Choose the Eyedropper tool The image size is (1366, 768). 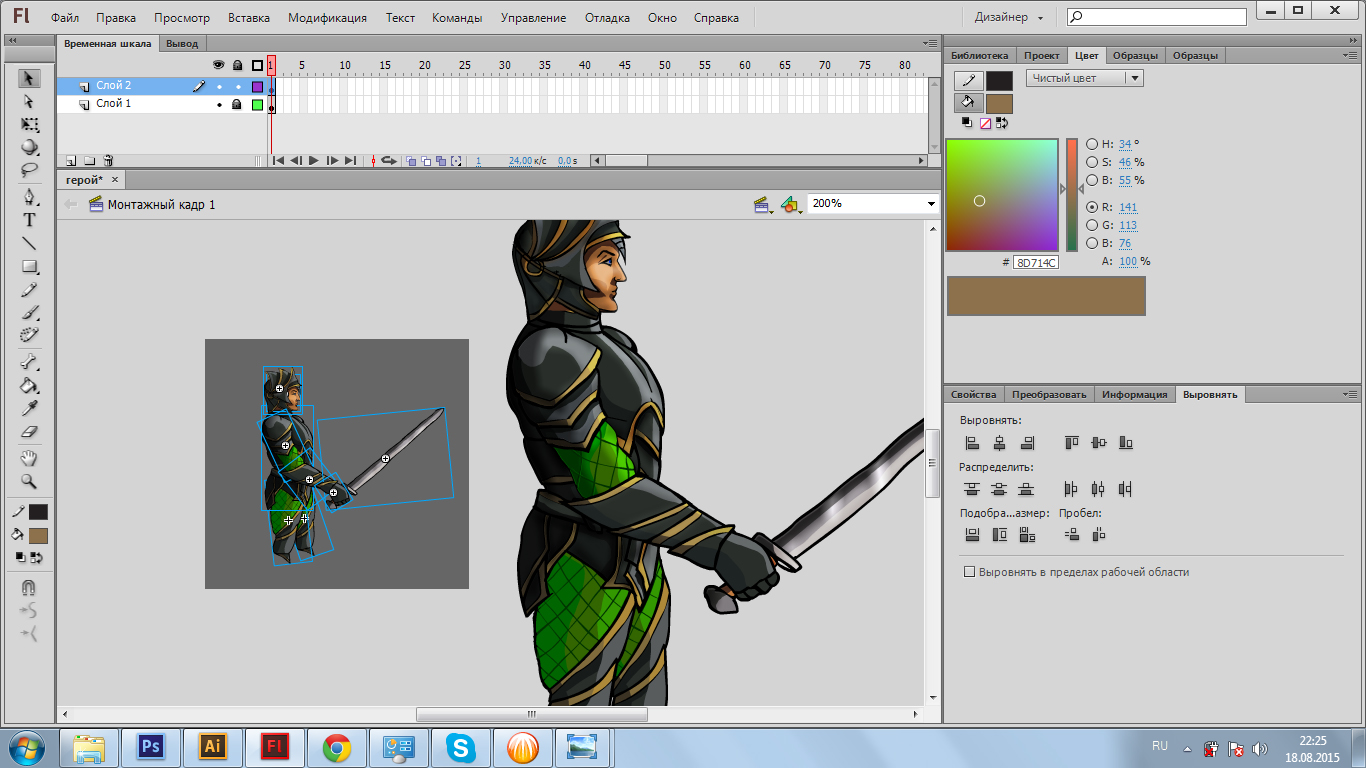(29, 409)
